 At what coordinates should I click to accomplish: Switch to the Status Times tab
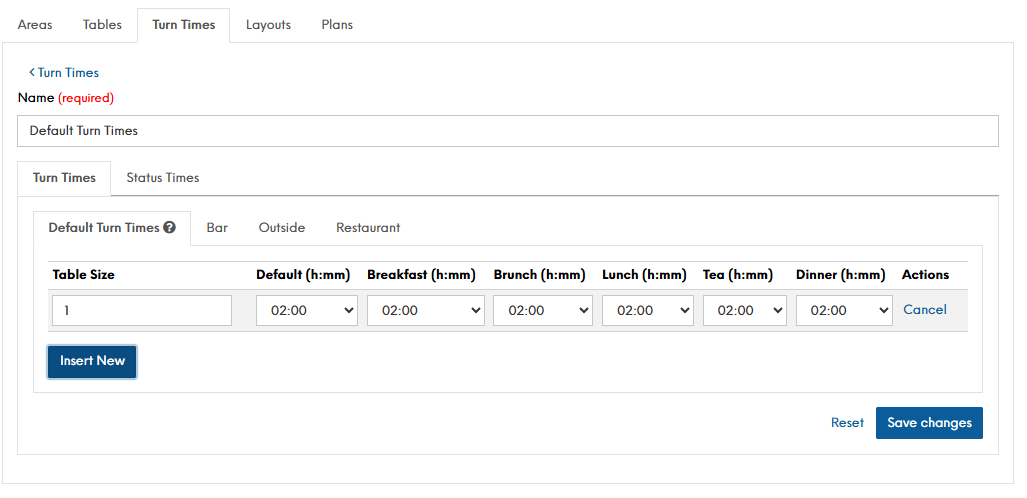pos(162,178)
